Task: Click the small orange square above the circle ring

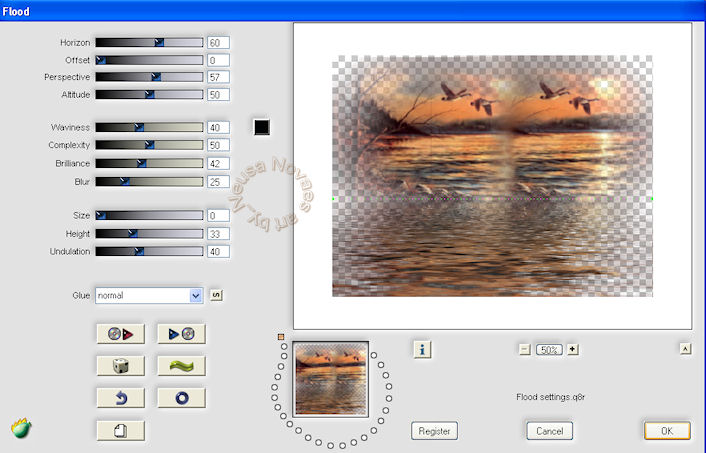Action: click(281, 337)
